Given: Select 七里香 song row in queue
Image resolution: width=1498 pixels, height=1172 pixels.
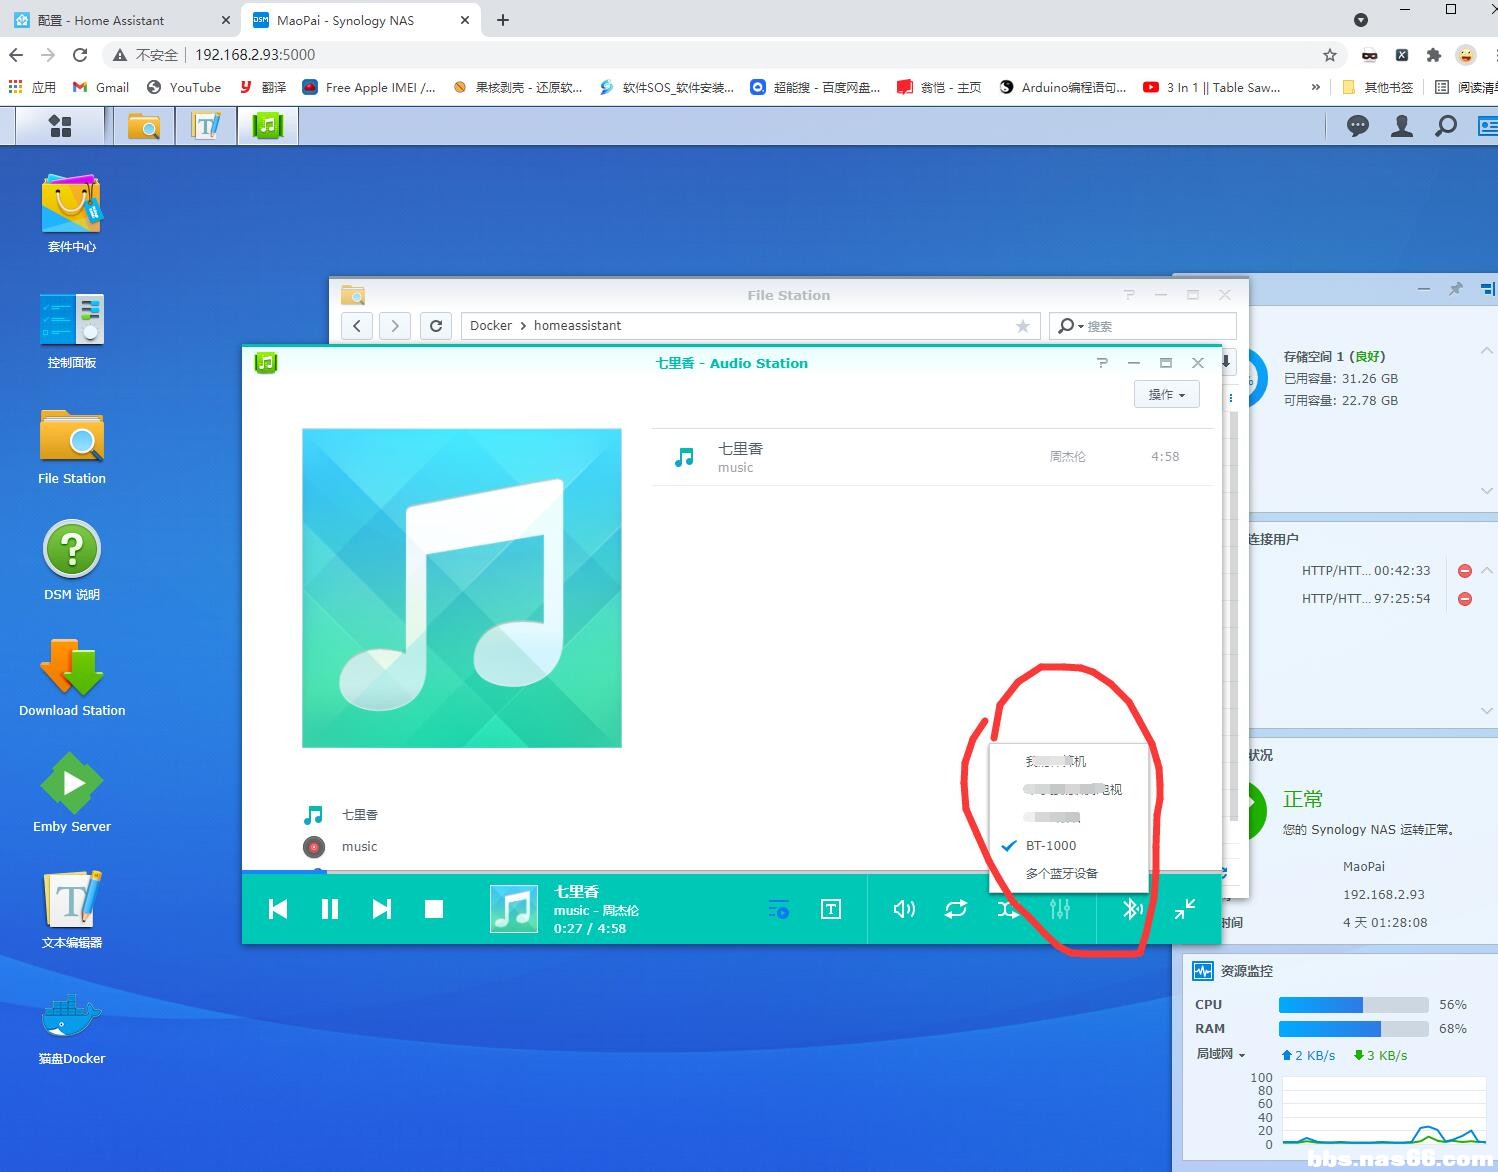Looking at the screenshot, I should tap(932, 457).
